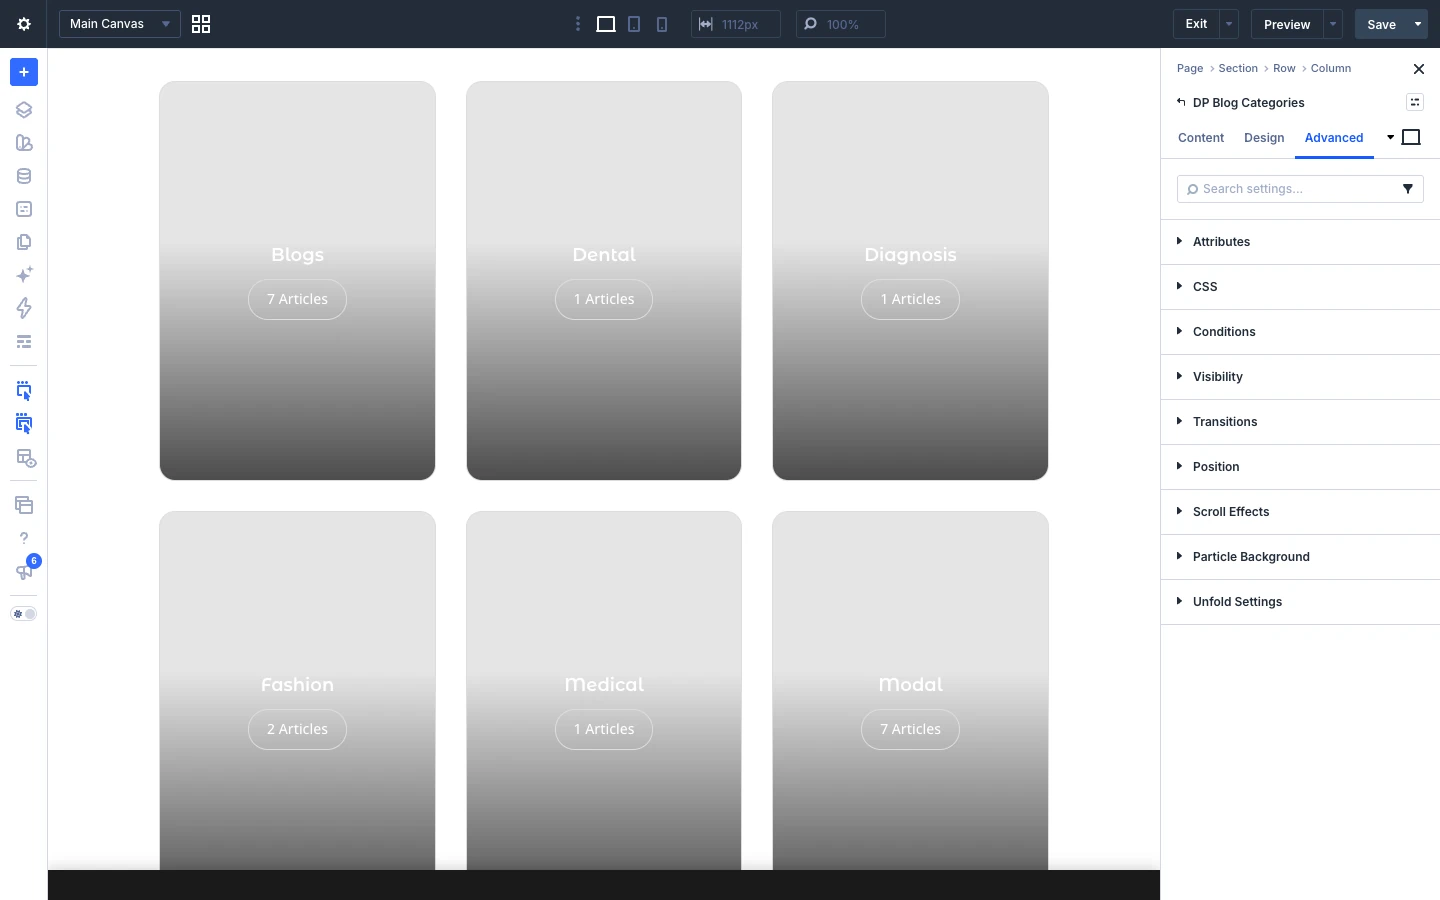
Task: Click the Preview button
Action: point(1287,24)
